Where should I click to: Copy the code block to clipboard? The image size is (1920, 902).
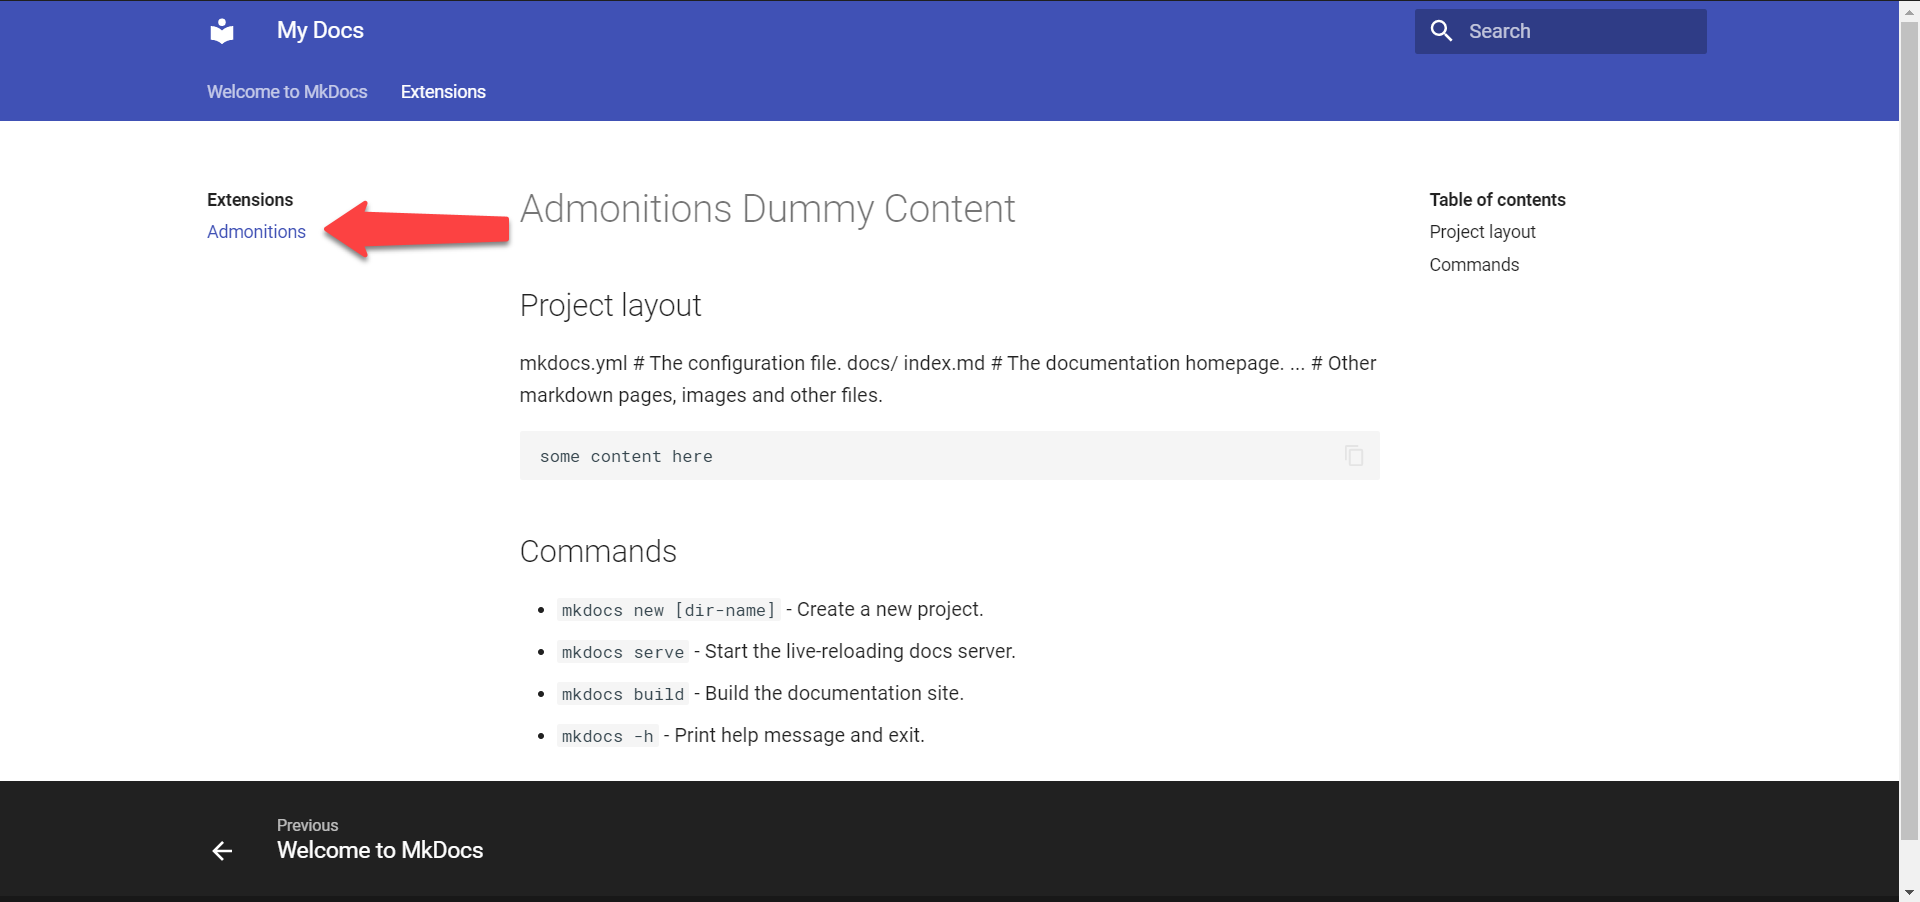click(x=1354, y=456)
